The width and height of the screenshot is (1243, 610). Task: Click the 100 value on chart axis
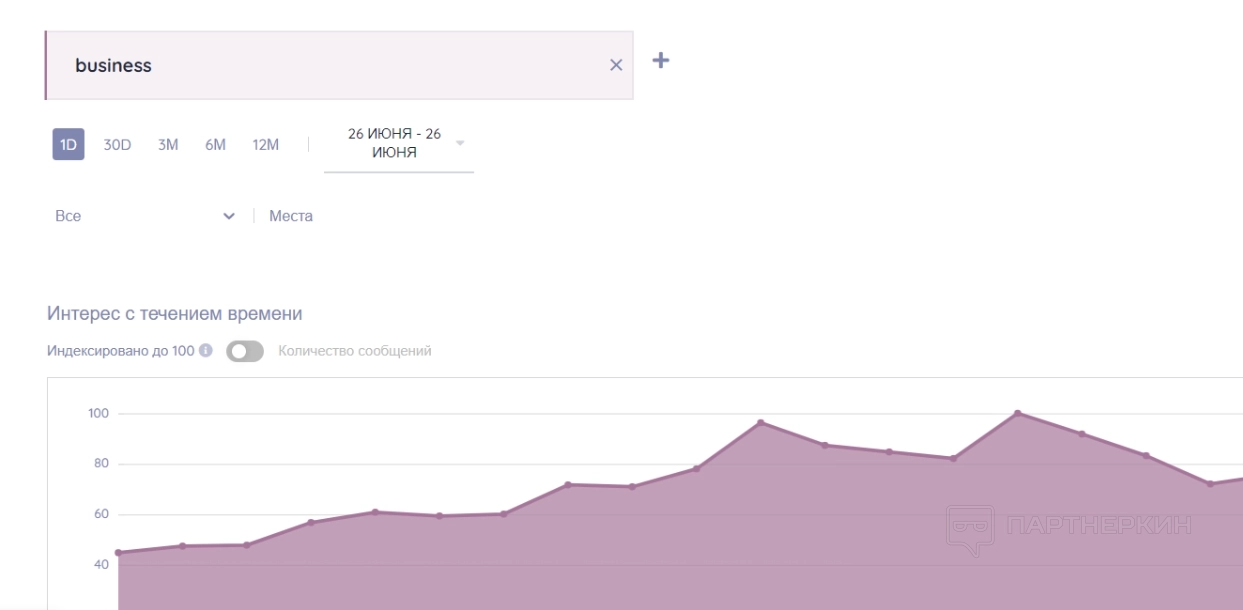click(x=98, y=414)
